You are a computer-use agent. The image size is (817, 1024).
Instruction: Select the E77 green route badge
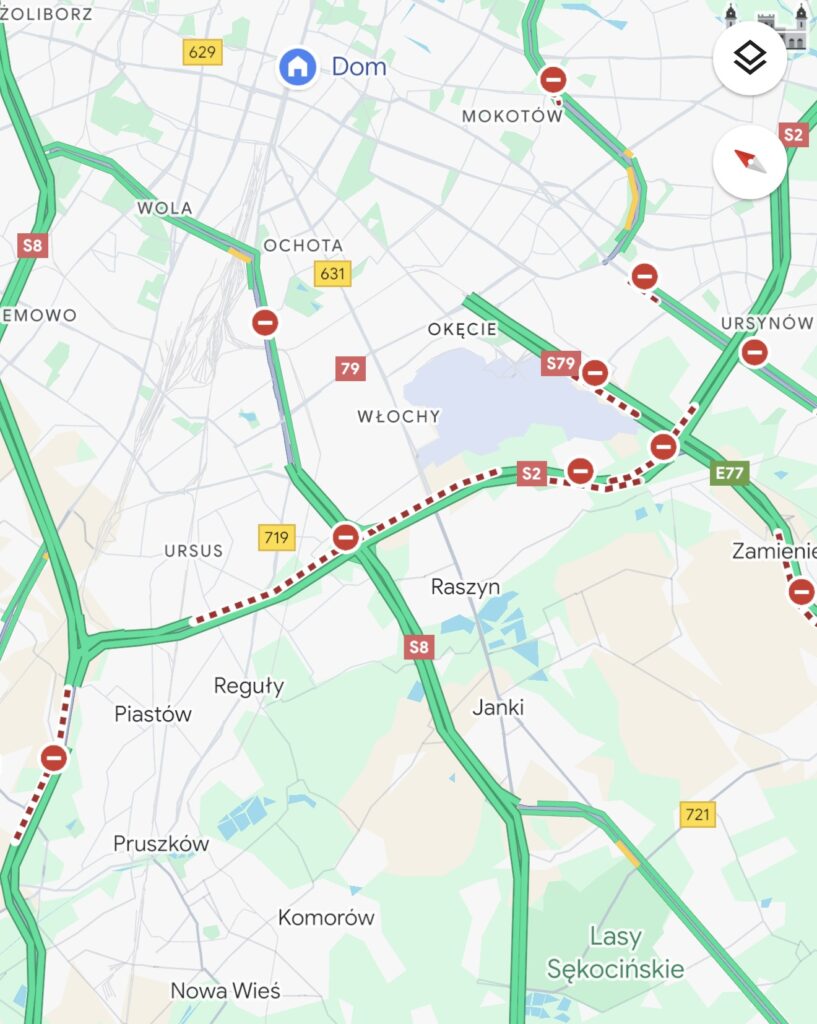point(729,472)
